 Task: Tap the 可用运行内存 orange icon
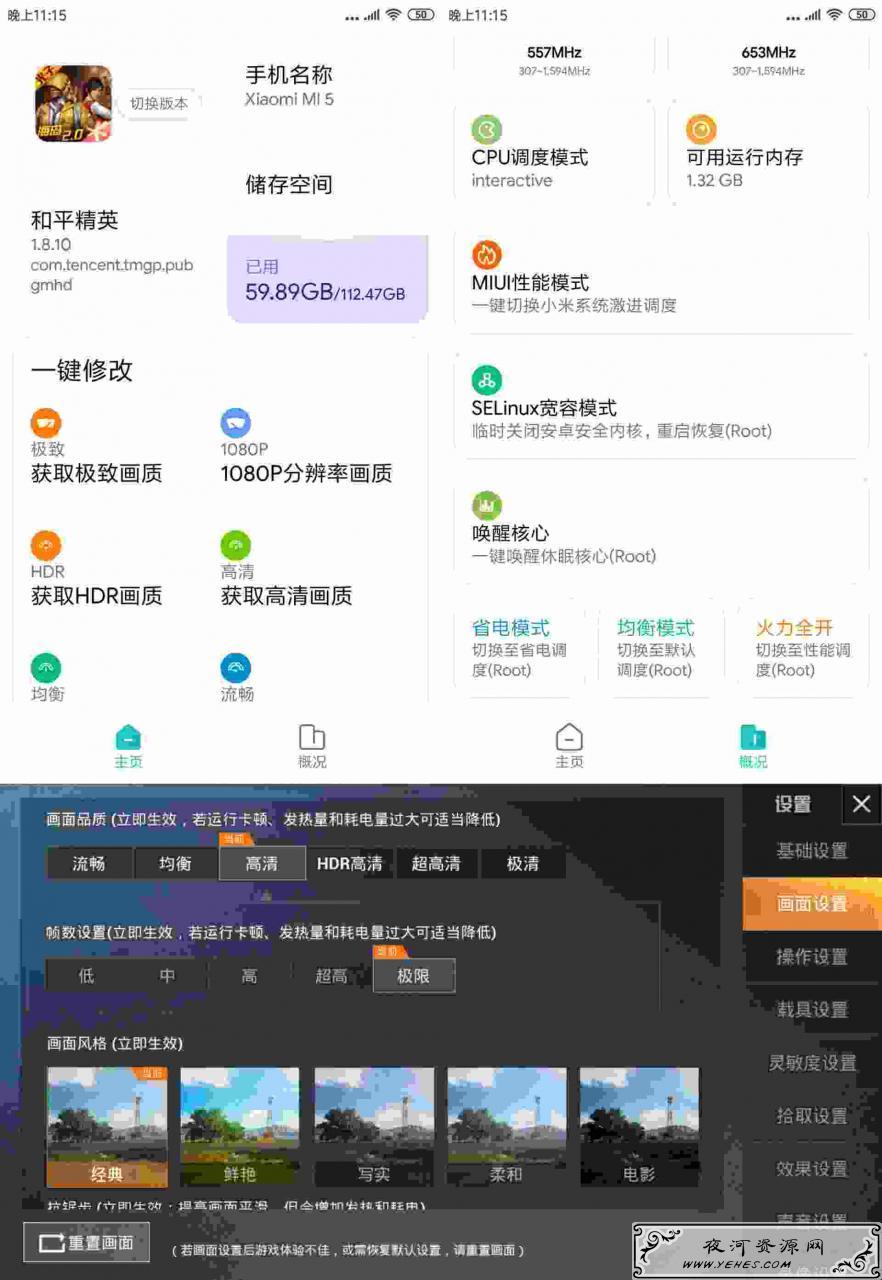pyautogui.click(x=701, y=130)
